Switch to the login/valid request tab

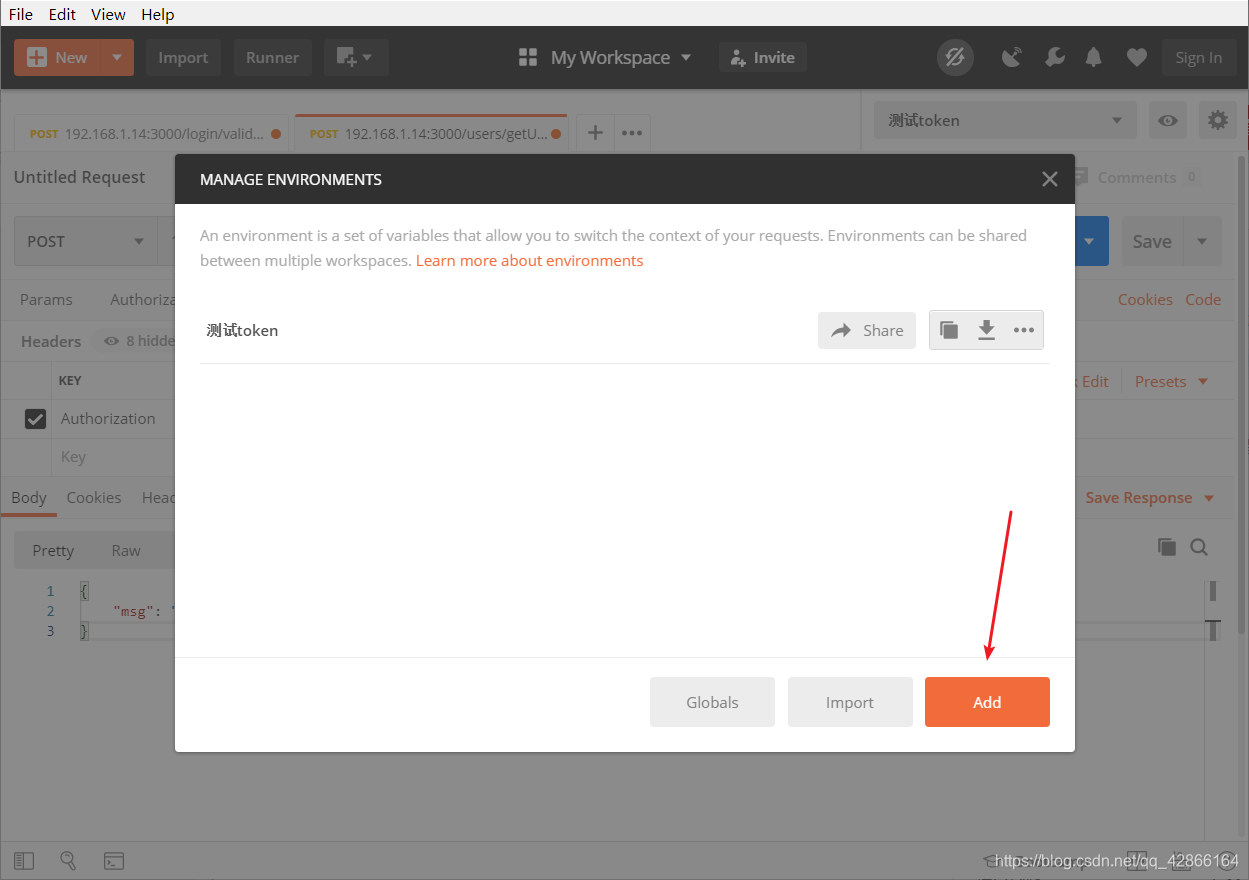[x=152, y=133]
